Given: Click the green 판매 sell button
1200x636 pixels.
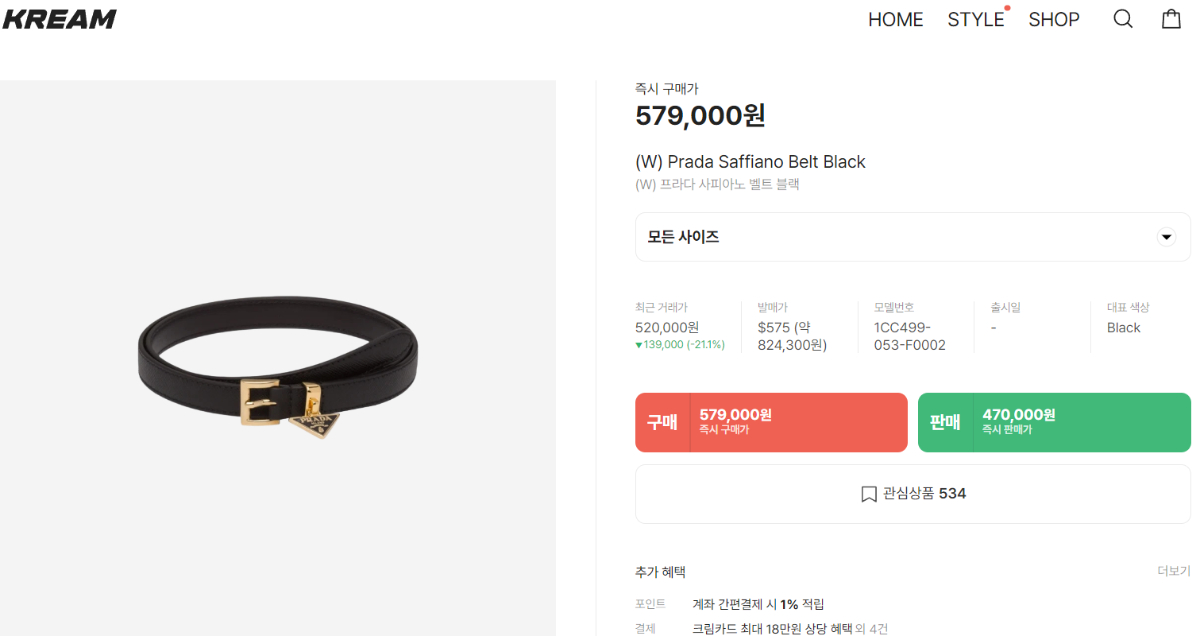Looking at the screenshot, I should point(1054,422).
